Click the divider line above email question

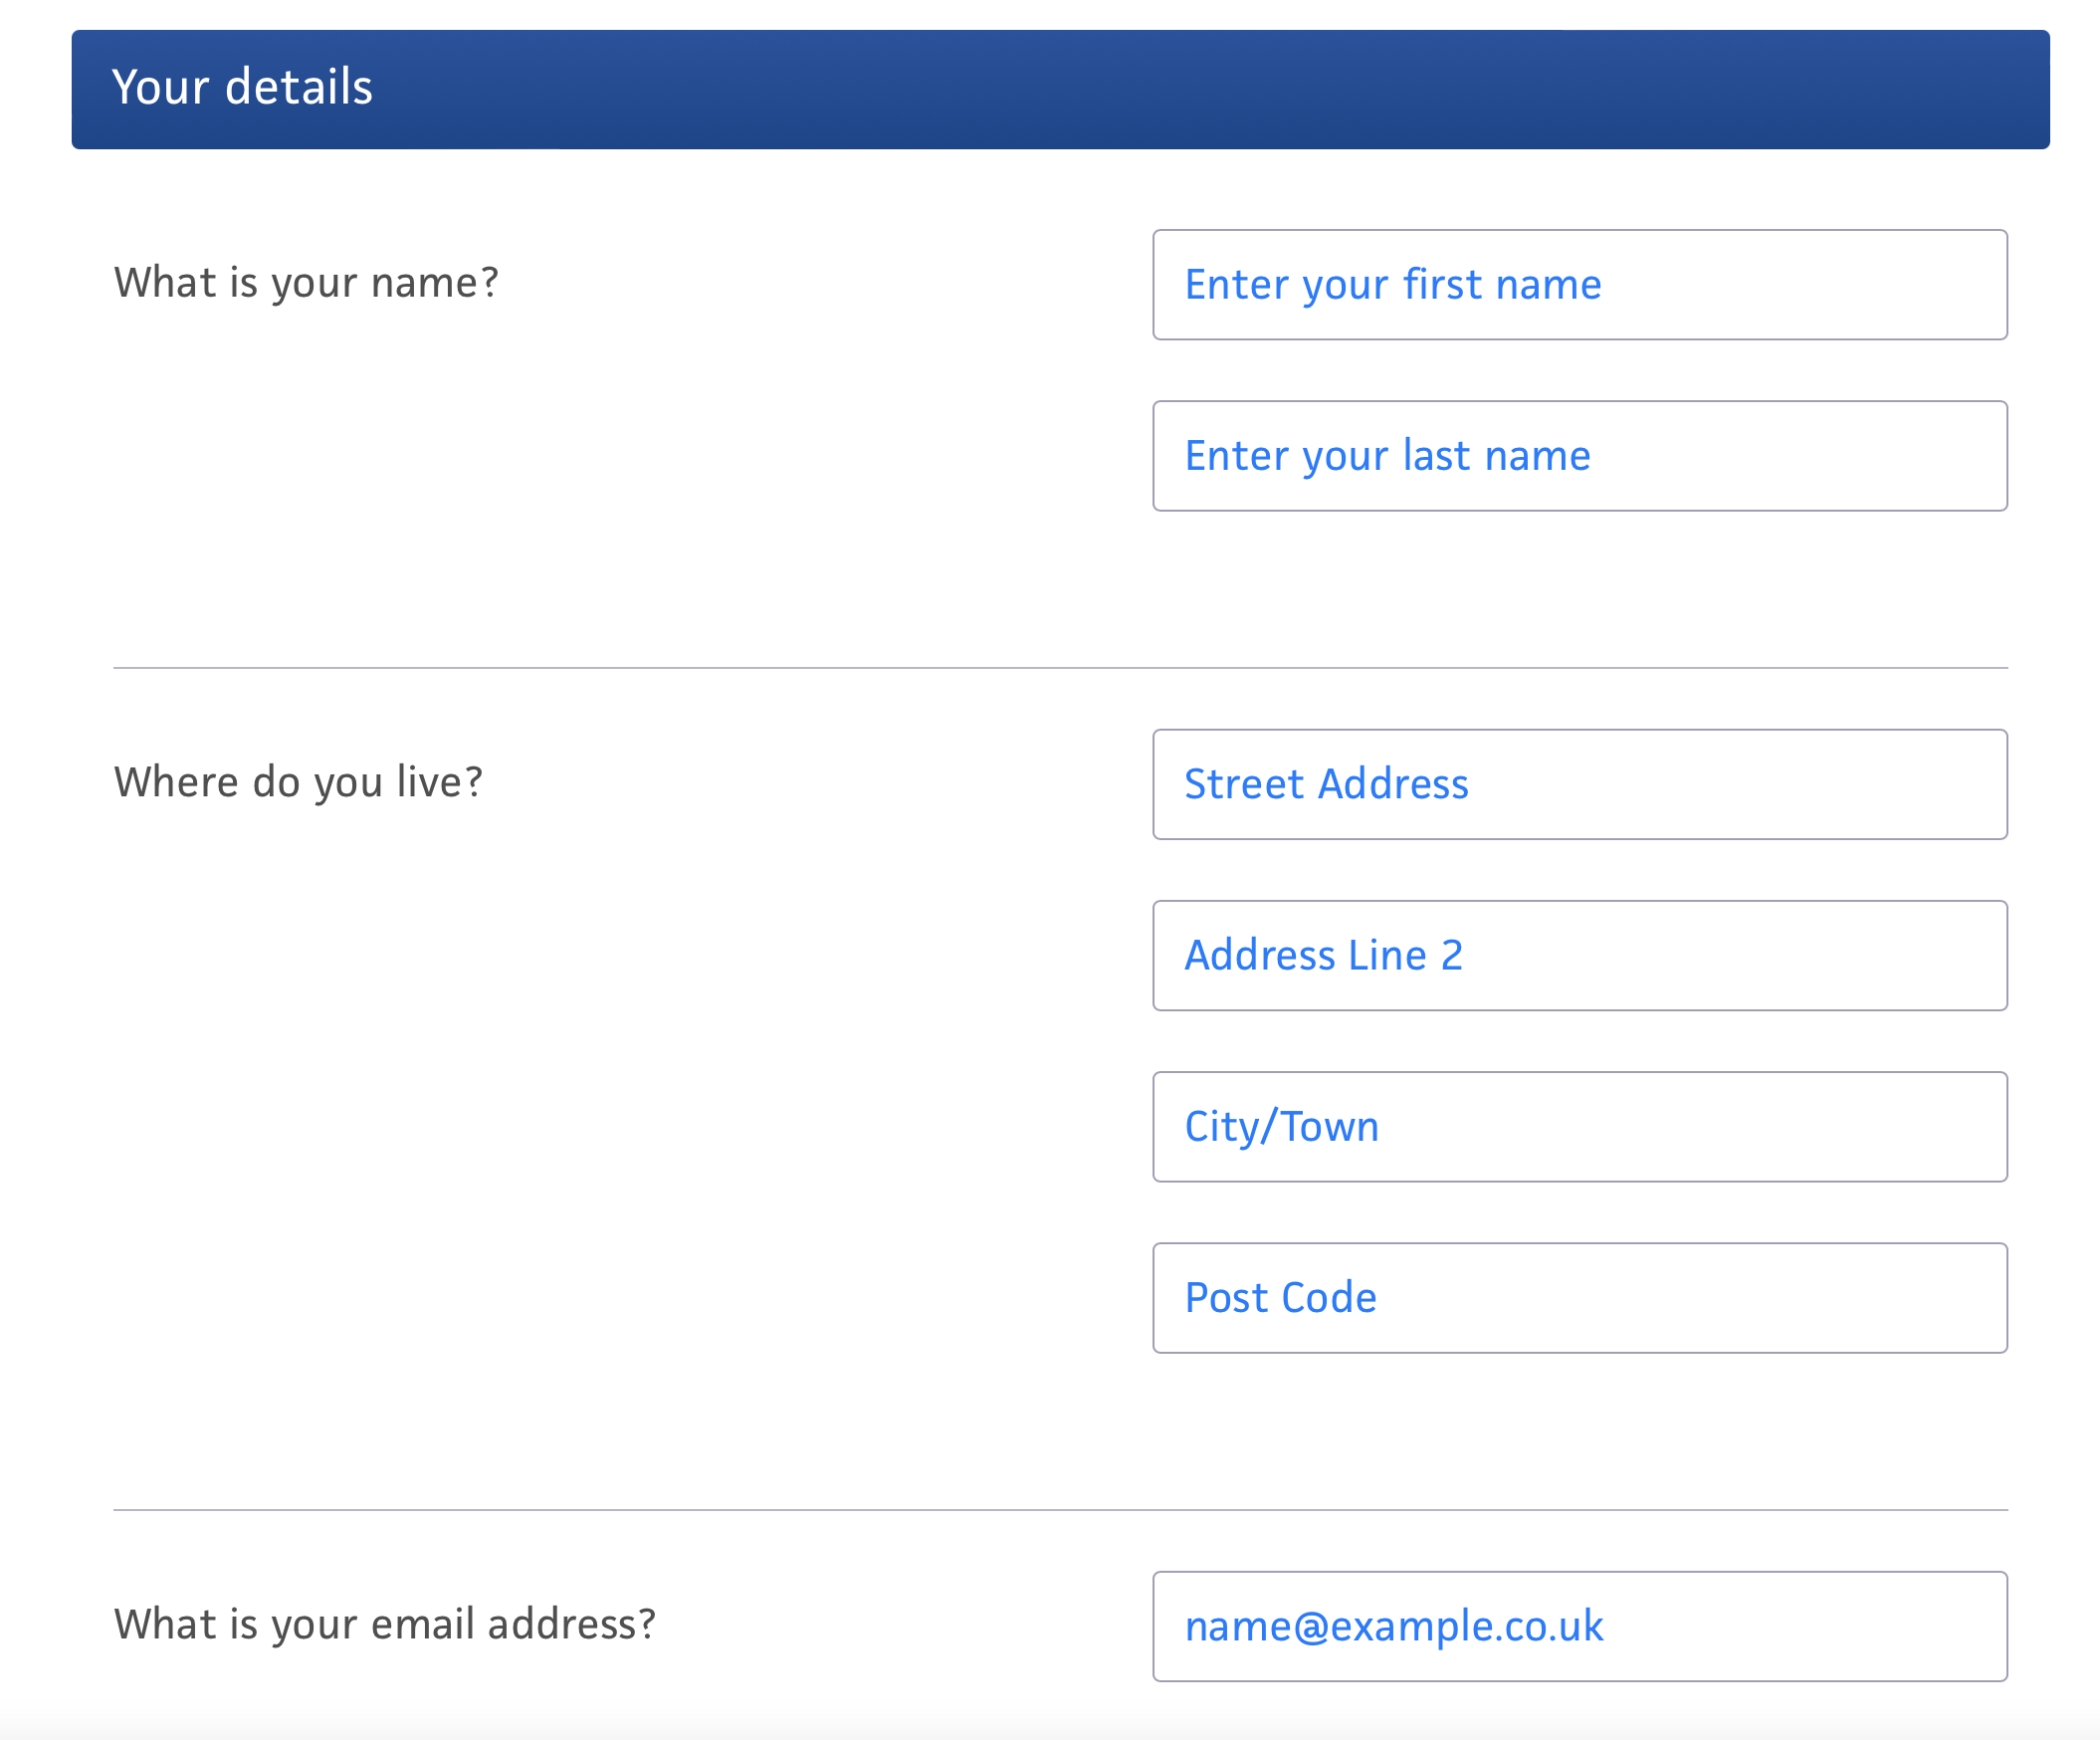(x=1060, y=1510)
